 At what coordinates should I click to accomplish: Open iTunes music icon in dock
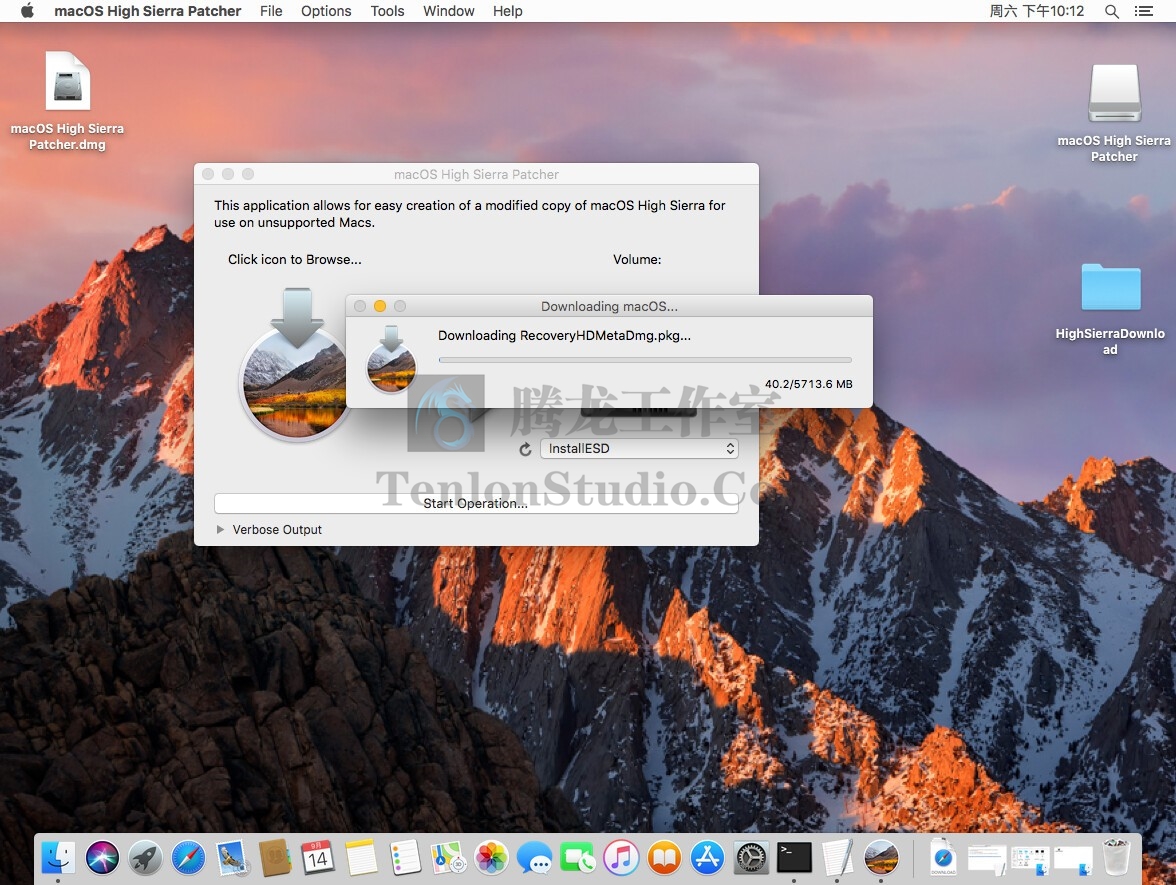click(621, 857)
